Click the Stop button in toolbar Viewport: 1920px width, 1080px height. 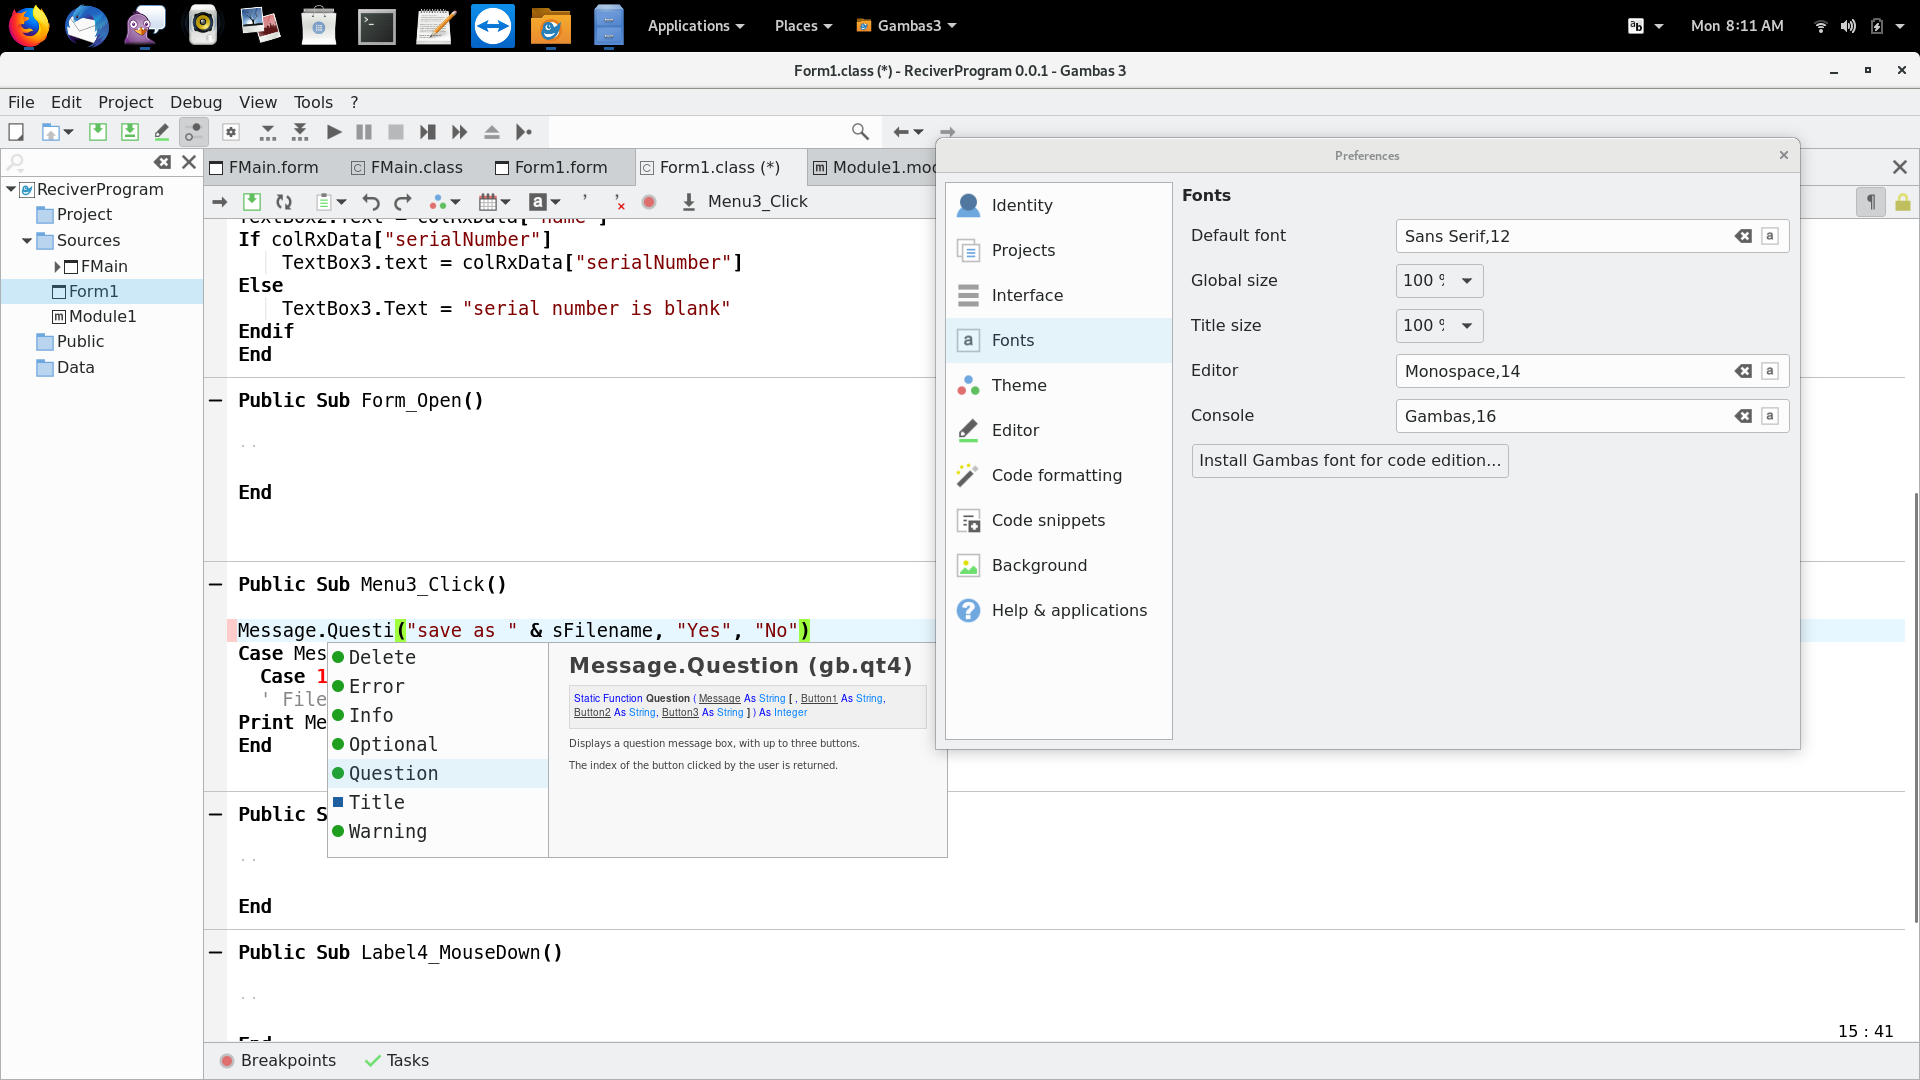coord(396,132)
